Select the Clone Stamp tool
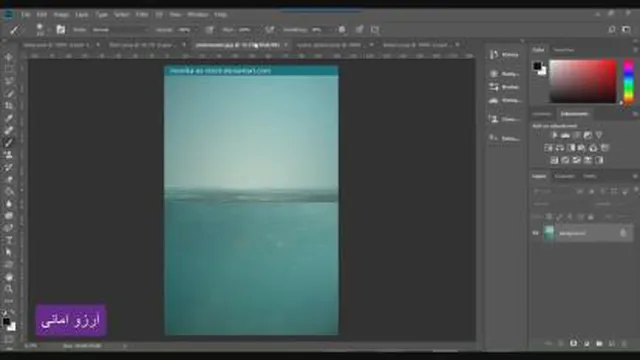640x360 pixels. (9, 155)
